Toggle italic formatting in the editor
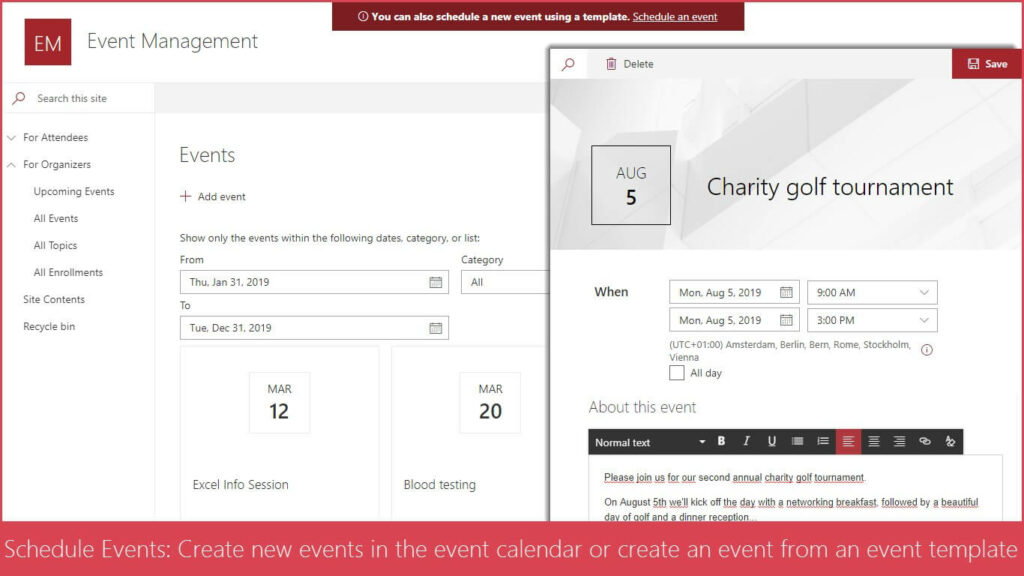 (x=746, y=441)
